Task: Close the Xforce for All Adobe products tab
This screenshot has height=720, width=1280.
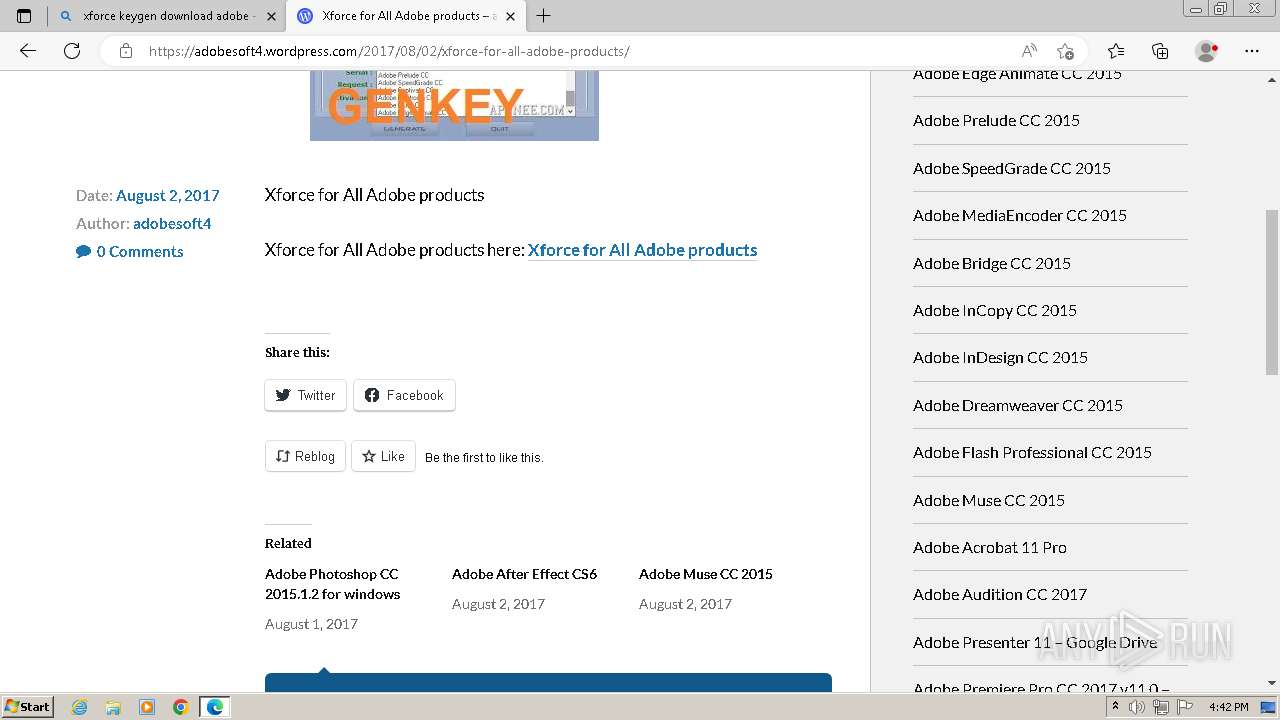Action: (510, 16)
